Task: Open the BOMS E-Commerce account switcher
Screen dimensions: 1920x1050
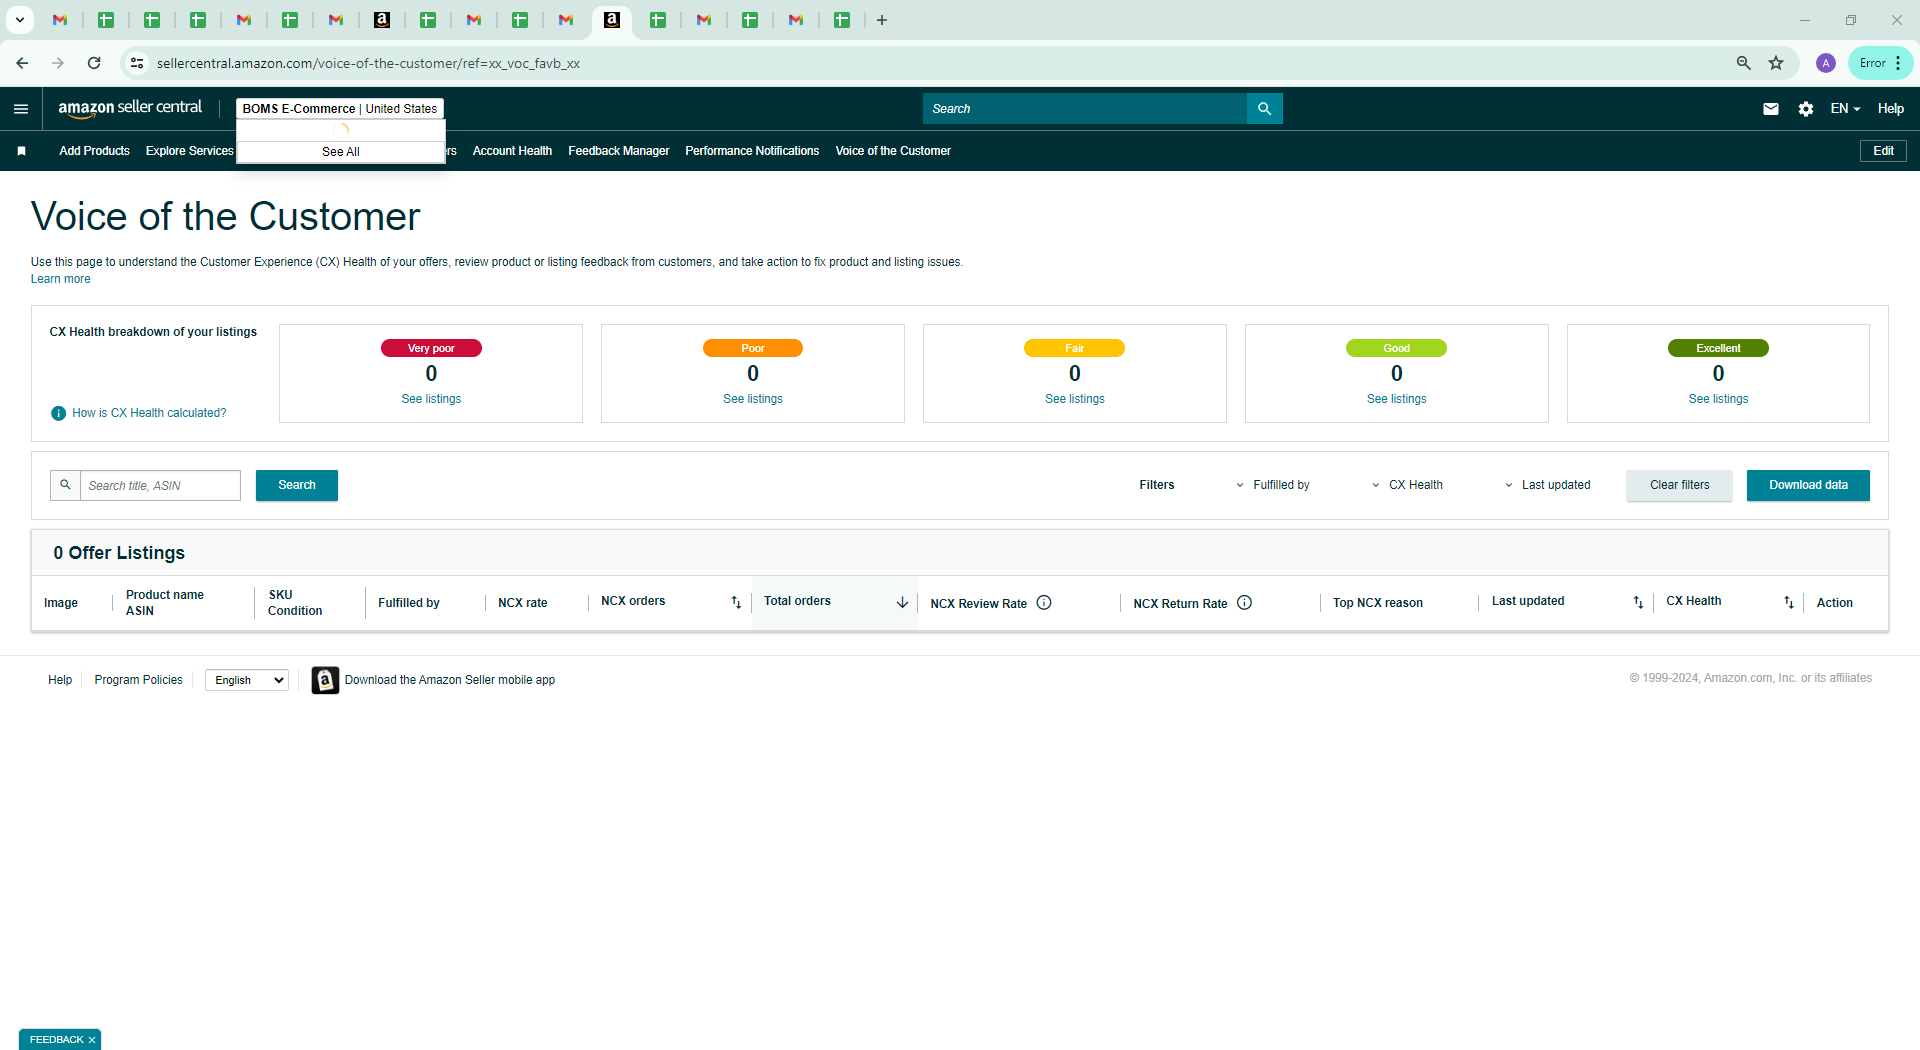Action: tap(340, 109)
